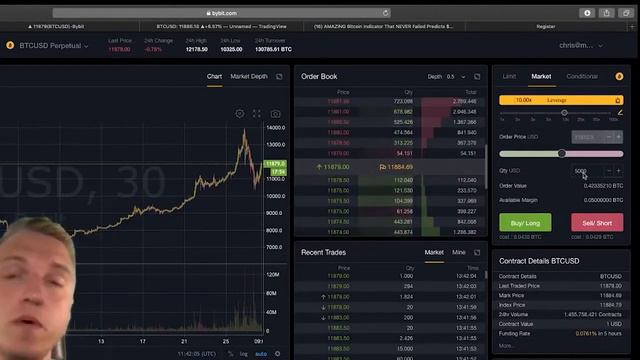Increase quantity with plus button
This screenshot has width=640, height=360.
(618, 171)
